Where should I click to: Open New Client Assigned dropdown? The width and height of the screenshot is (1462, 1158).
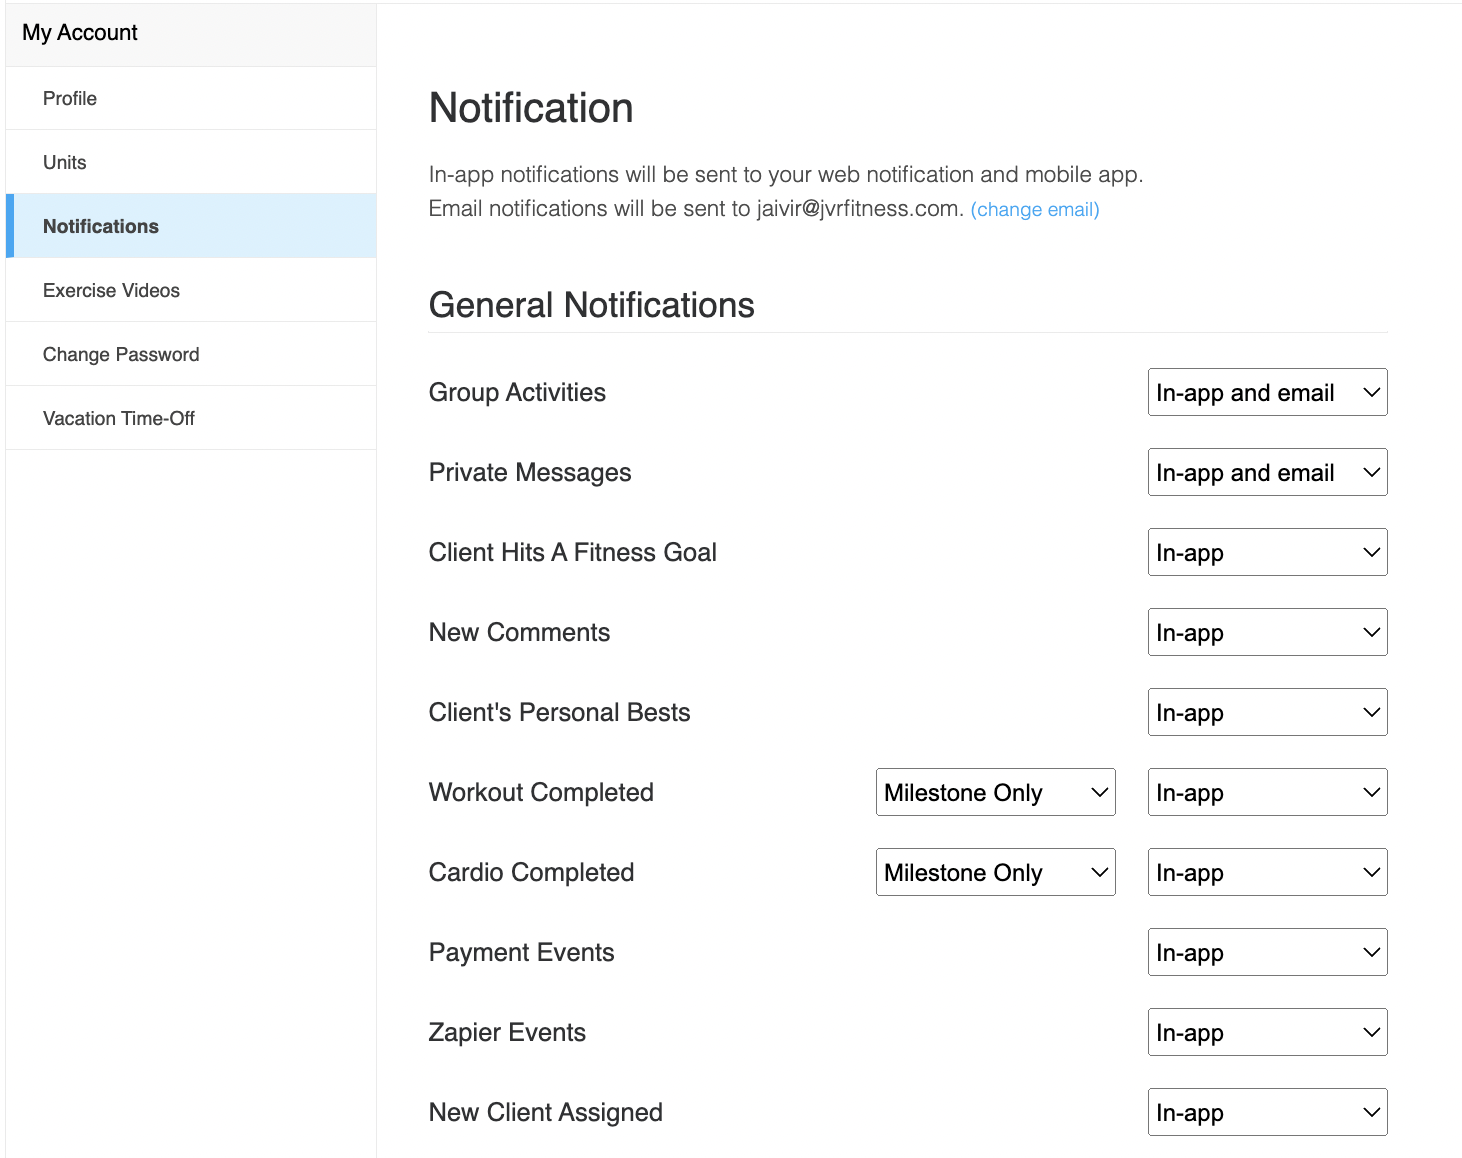(1267, 1112)
